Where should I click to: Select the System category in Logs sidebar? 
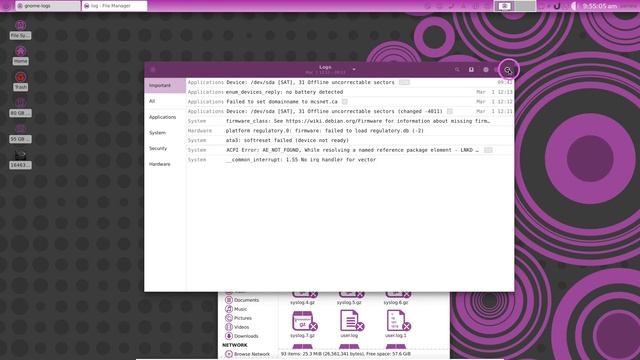[x=165, y=133]
